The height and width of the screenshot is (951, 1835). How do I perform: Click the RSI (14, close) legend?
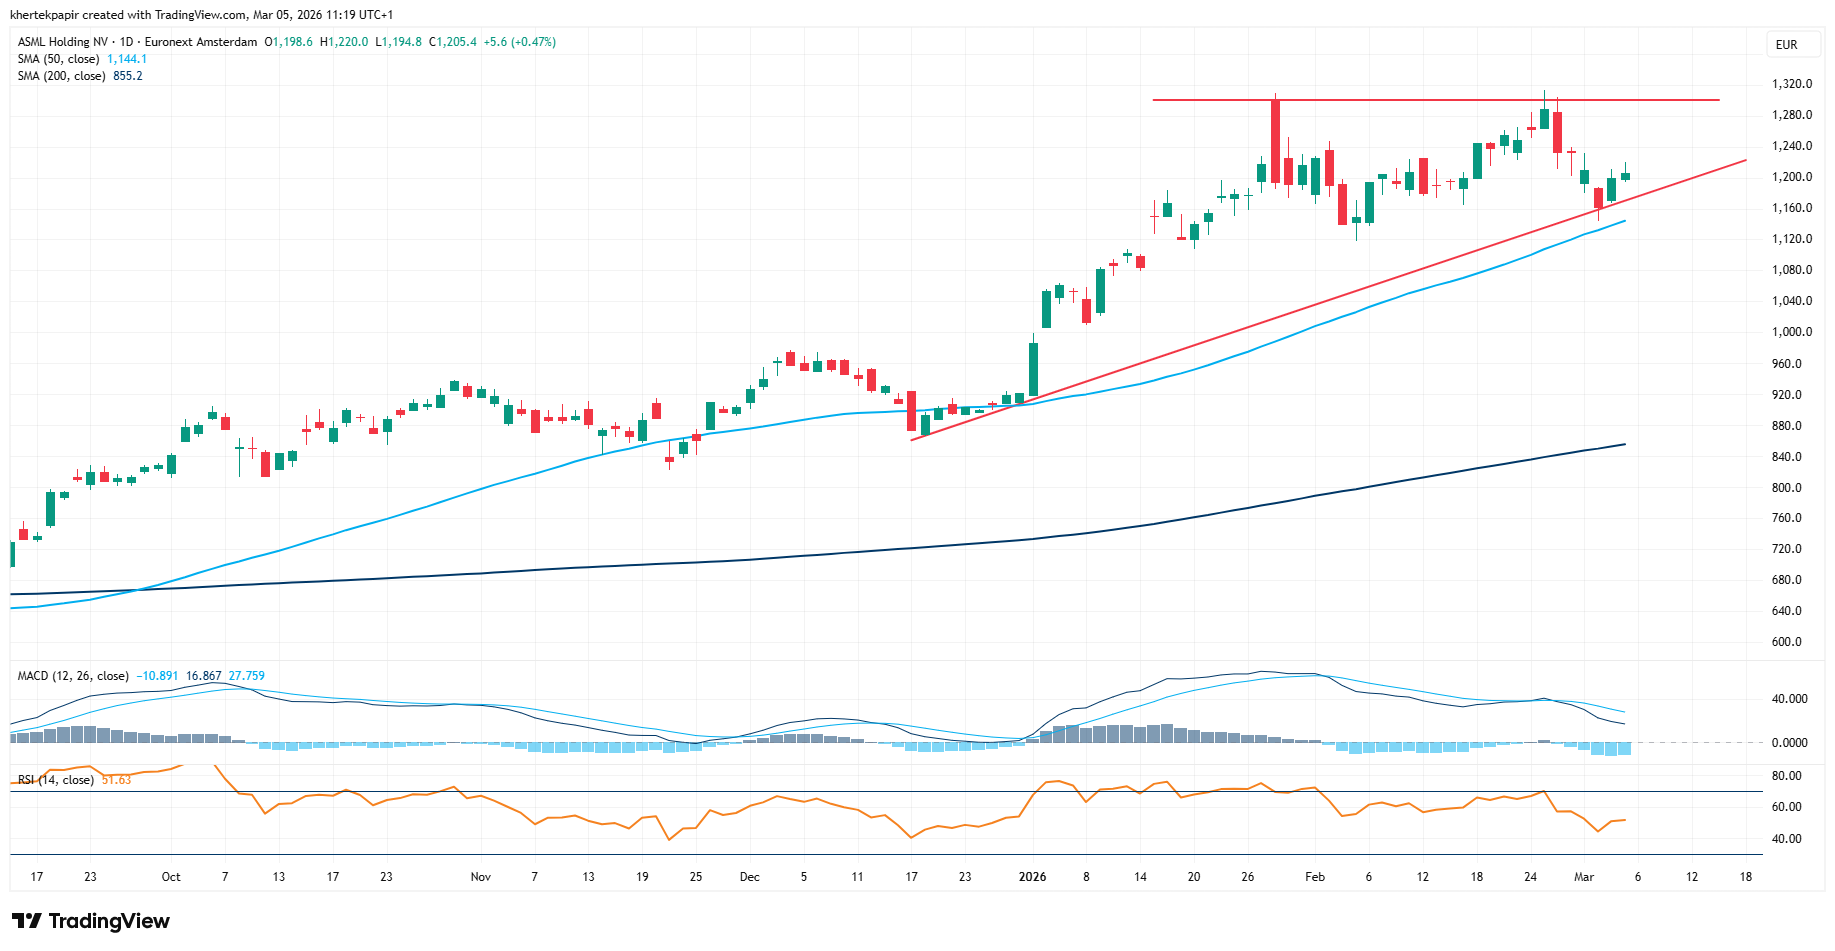pyautogui.click(x=56, y=780)
